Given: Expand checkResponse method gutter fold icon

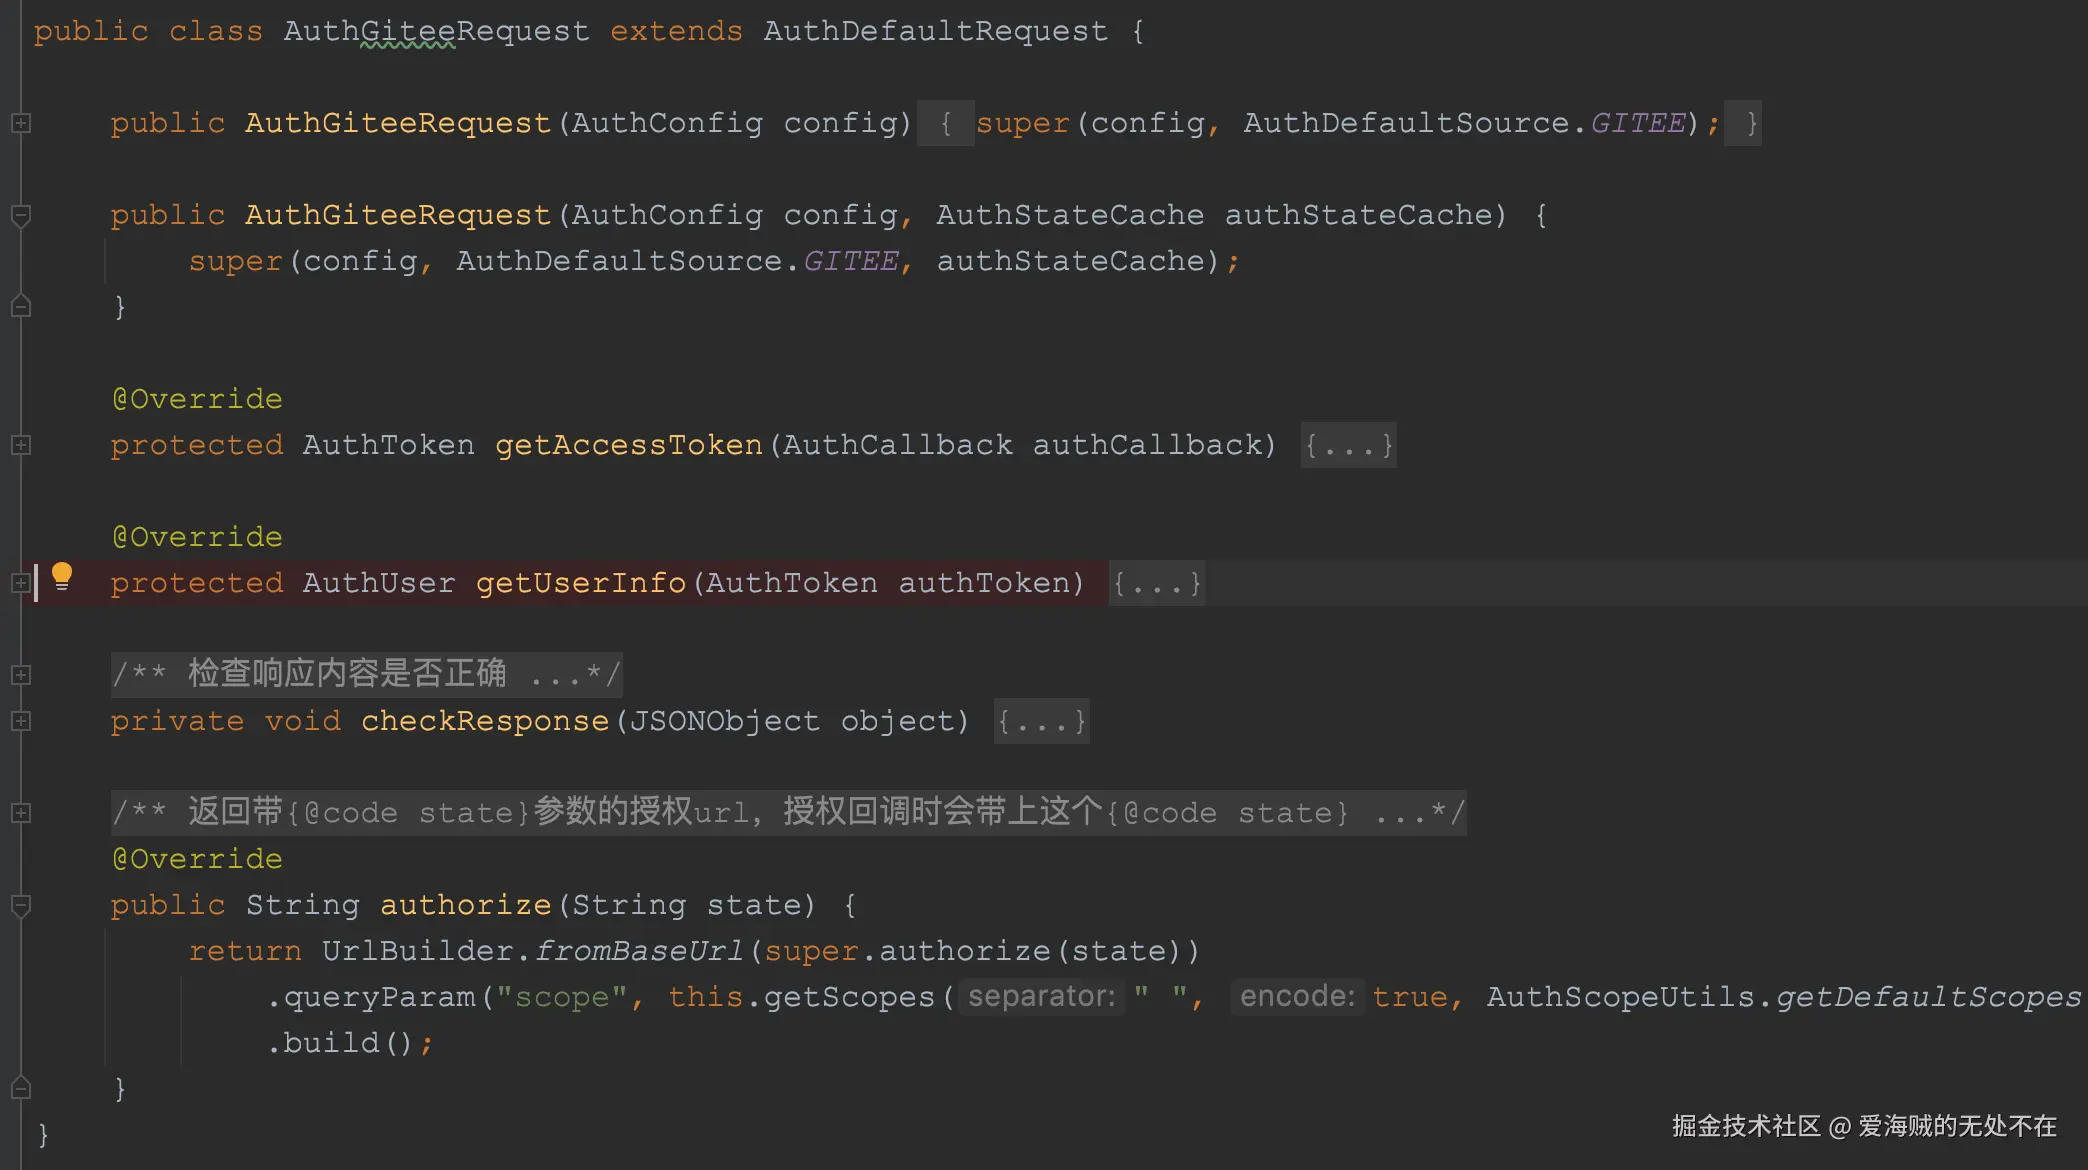Looking at the screenshot, I should (x=21, y=721).
